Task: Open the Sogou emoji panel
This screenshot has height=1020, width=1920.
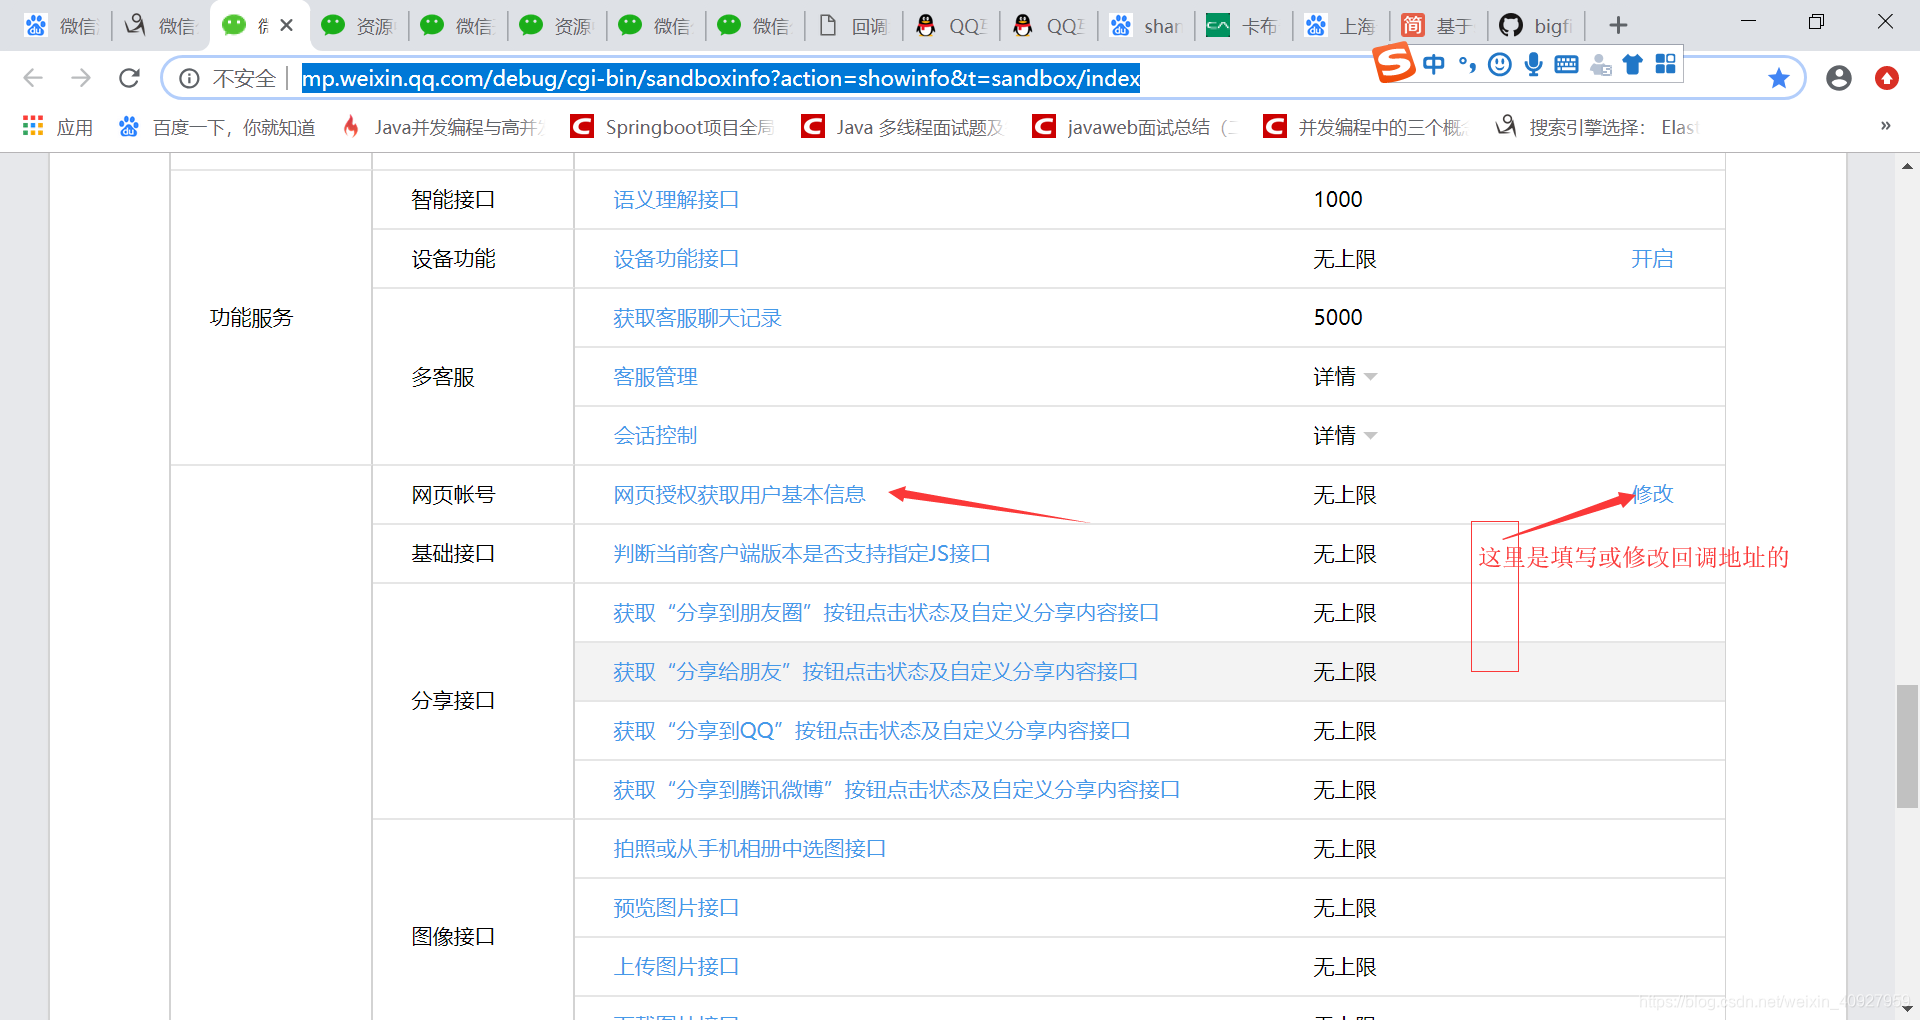Action: (x=1499, y=64)
